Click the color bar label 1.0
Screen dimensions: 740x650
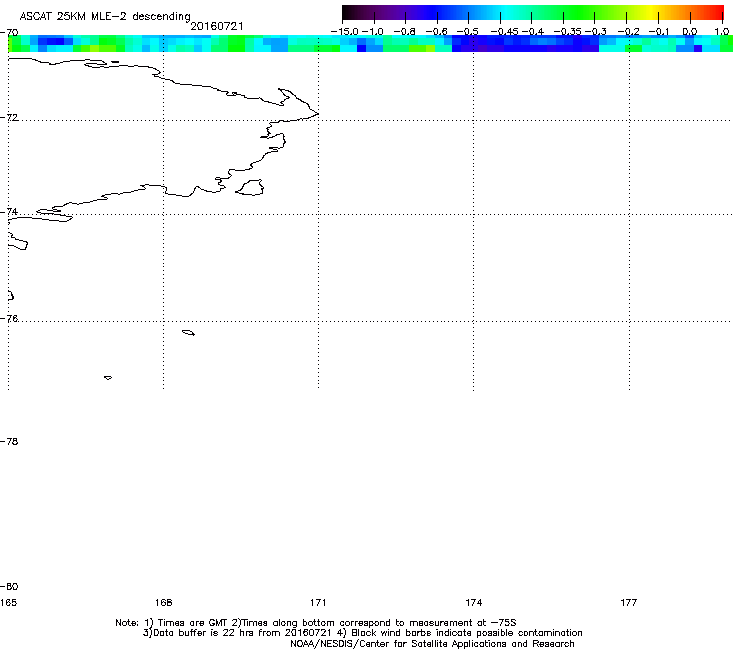click(x=722, y=32)
